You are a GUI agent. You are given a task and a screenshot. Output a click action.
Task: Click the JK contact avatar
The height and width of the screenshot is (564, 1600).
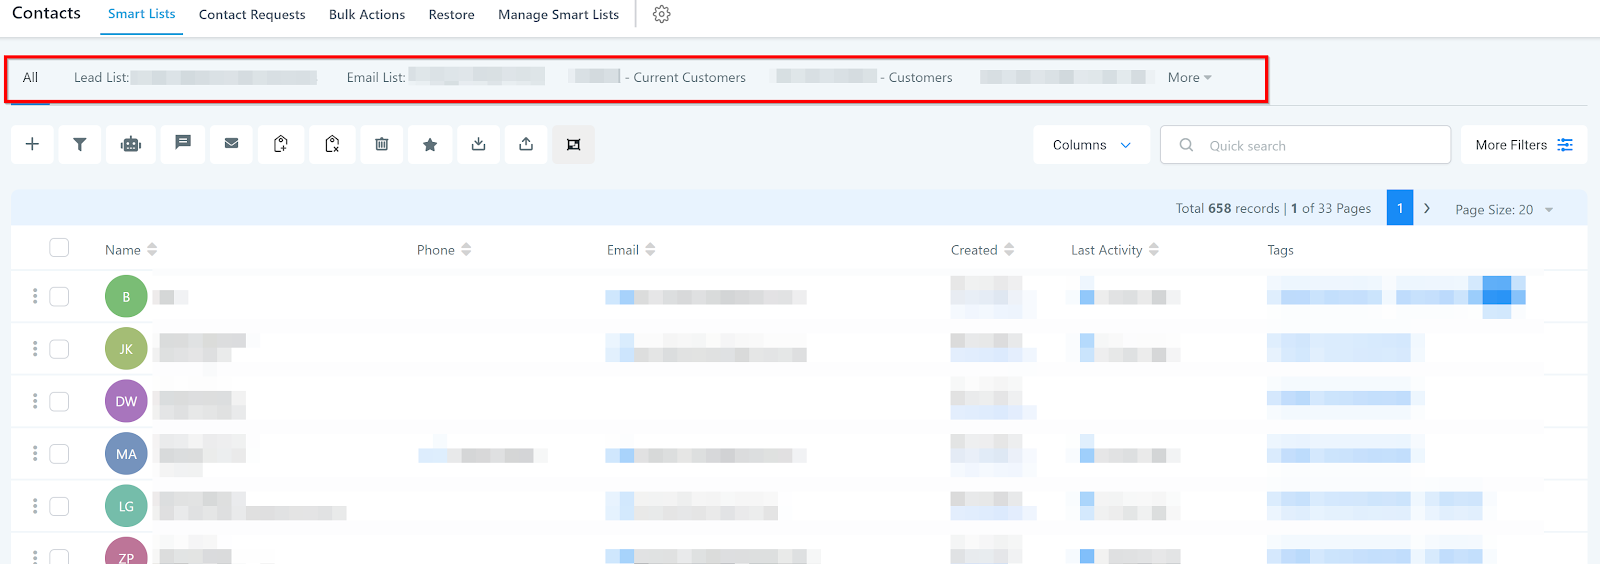[x=126, y=348]
